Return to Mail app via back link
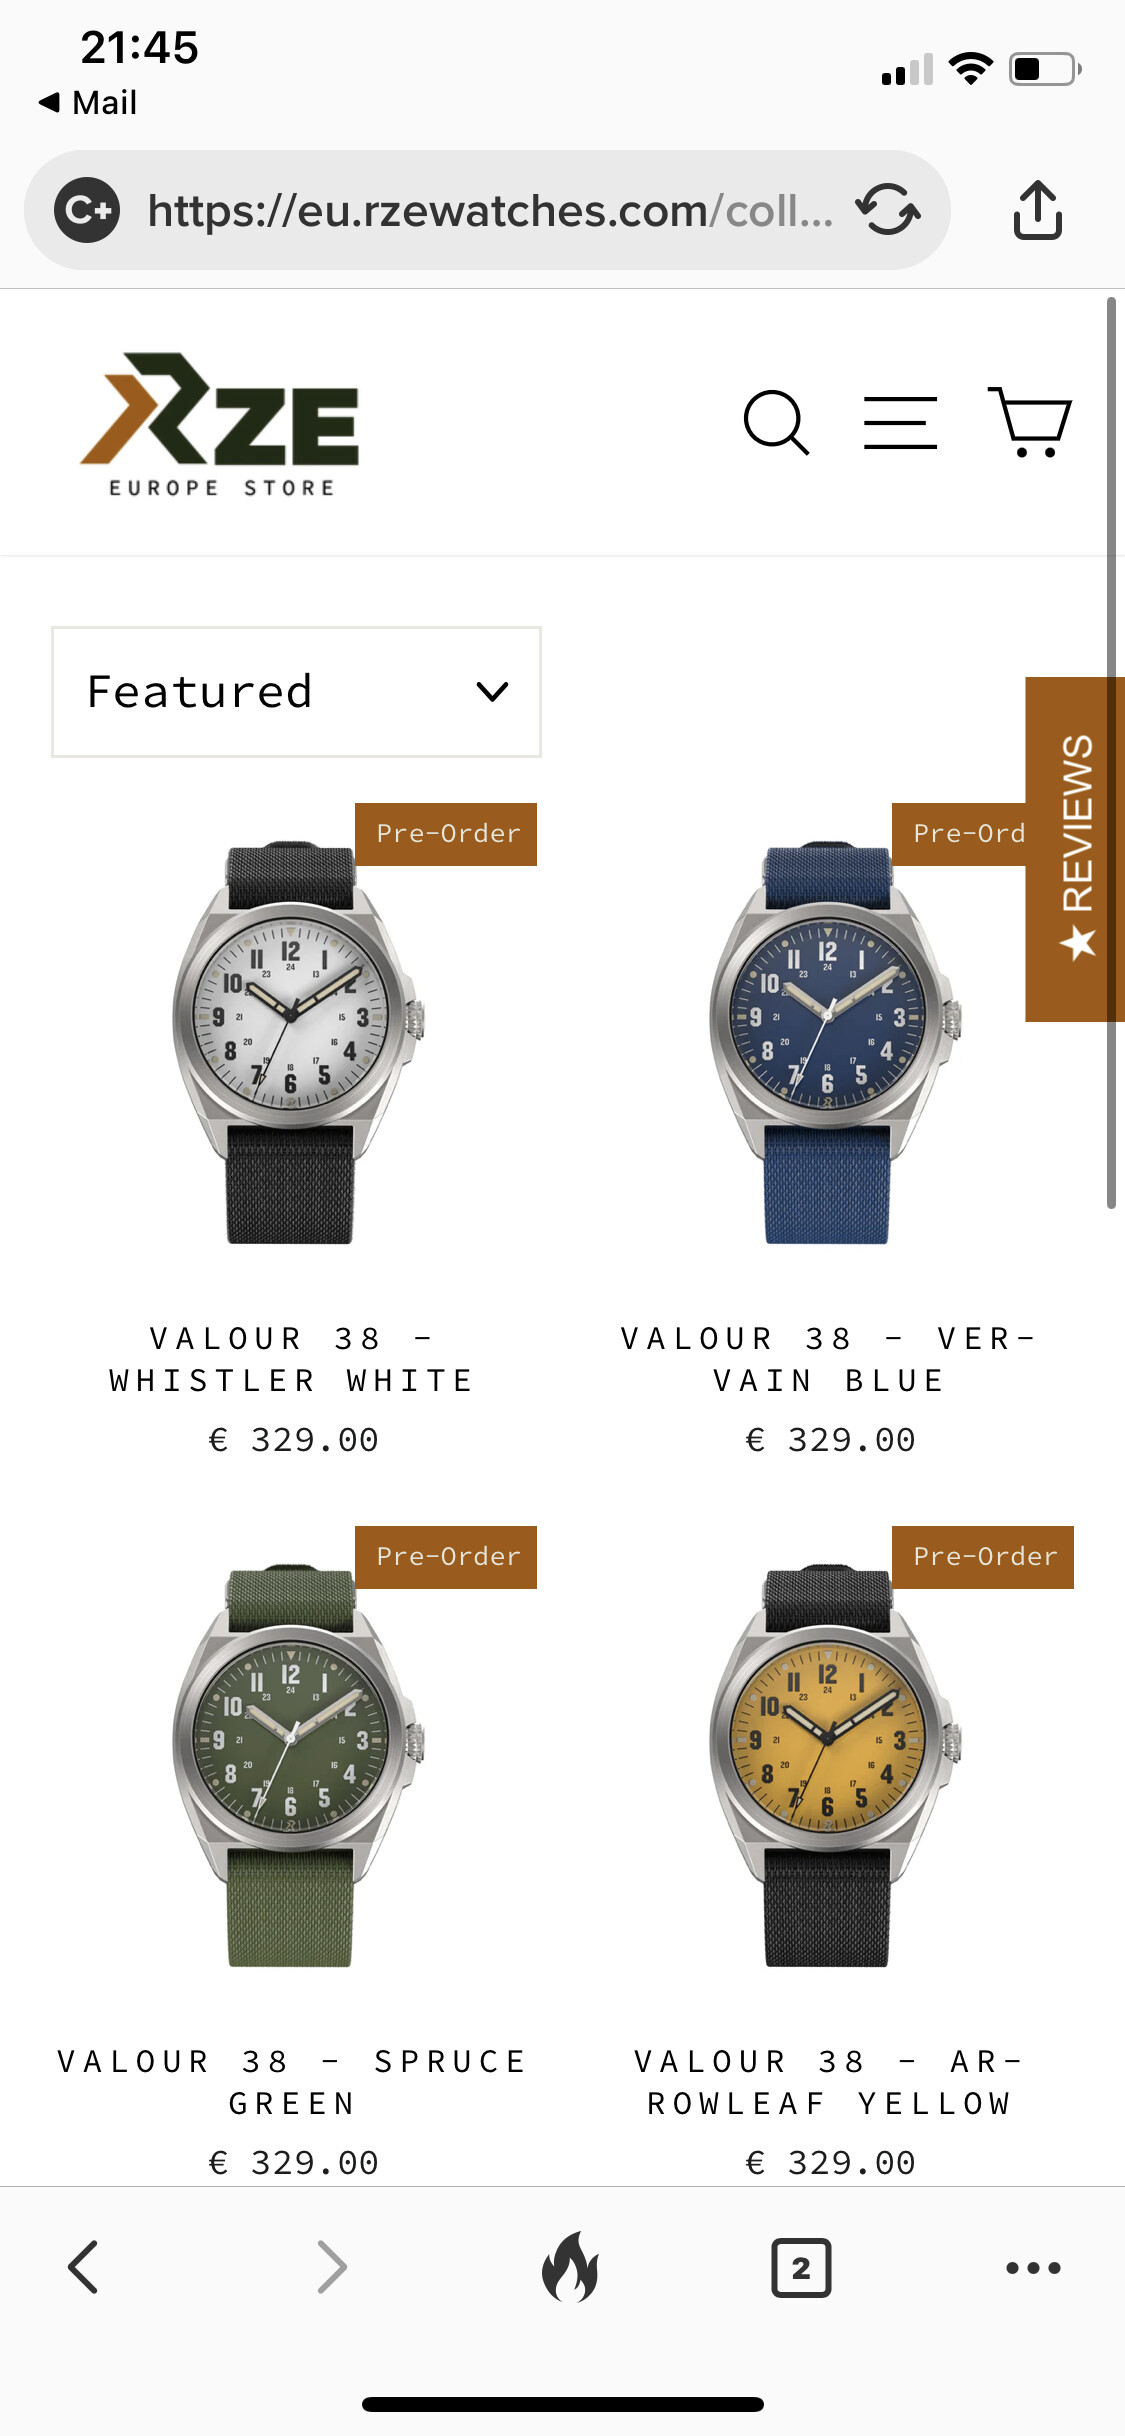Viewport: 1125px width, 2436px height. [87, 102]
